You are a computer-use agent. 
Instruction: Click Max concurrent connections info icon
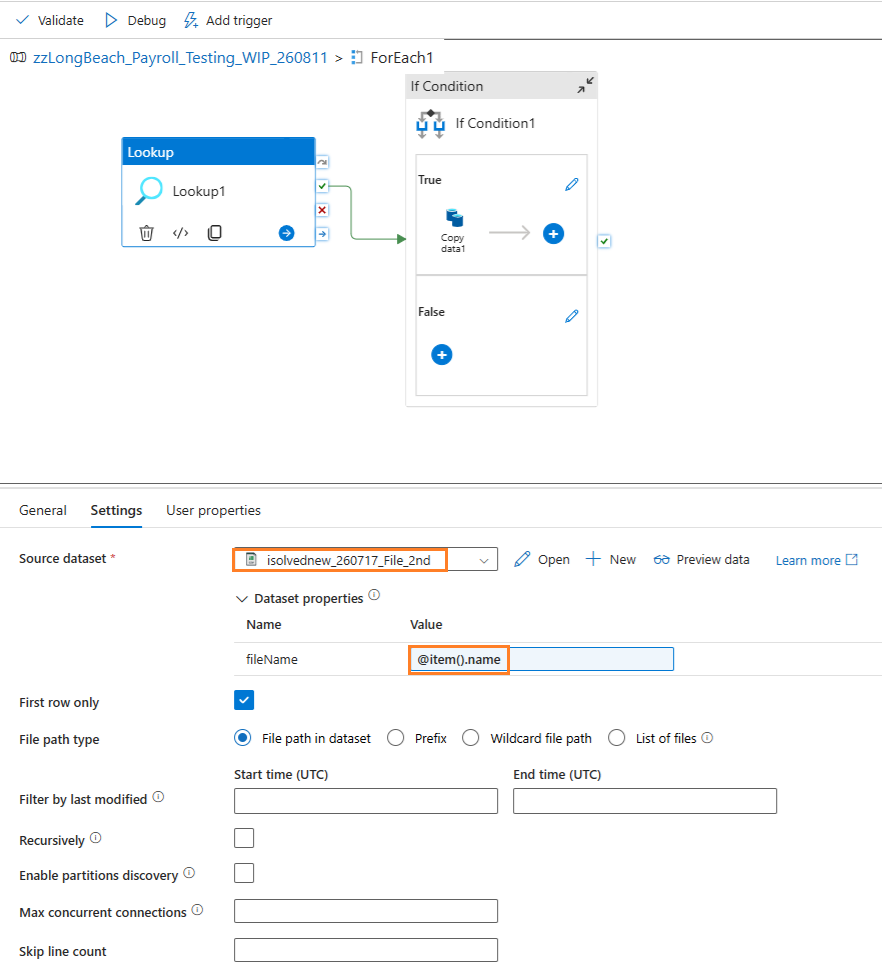click(198, 910)
